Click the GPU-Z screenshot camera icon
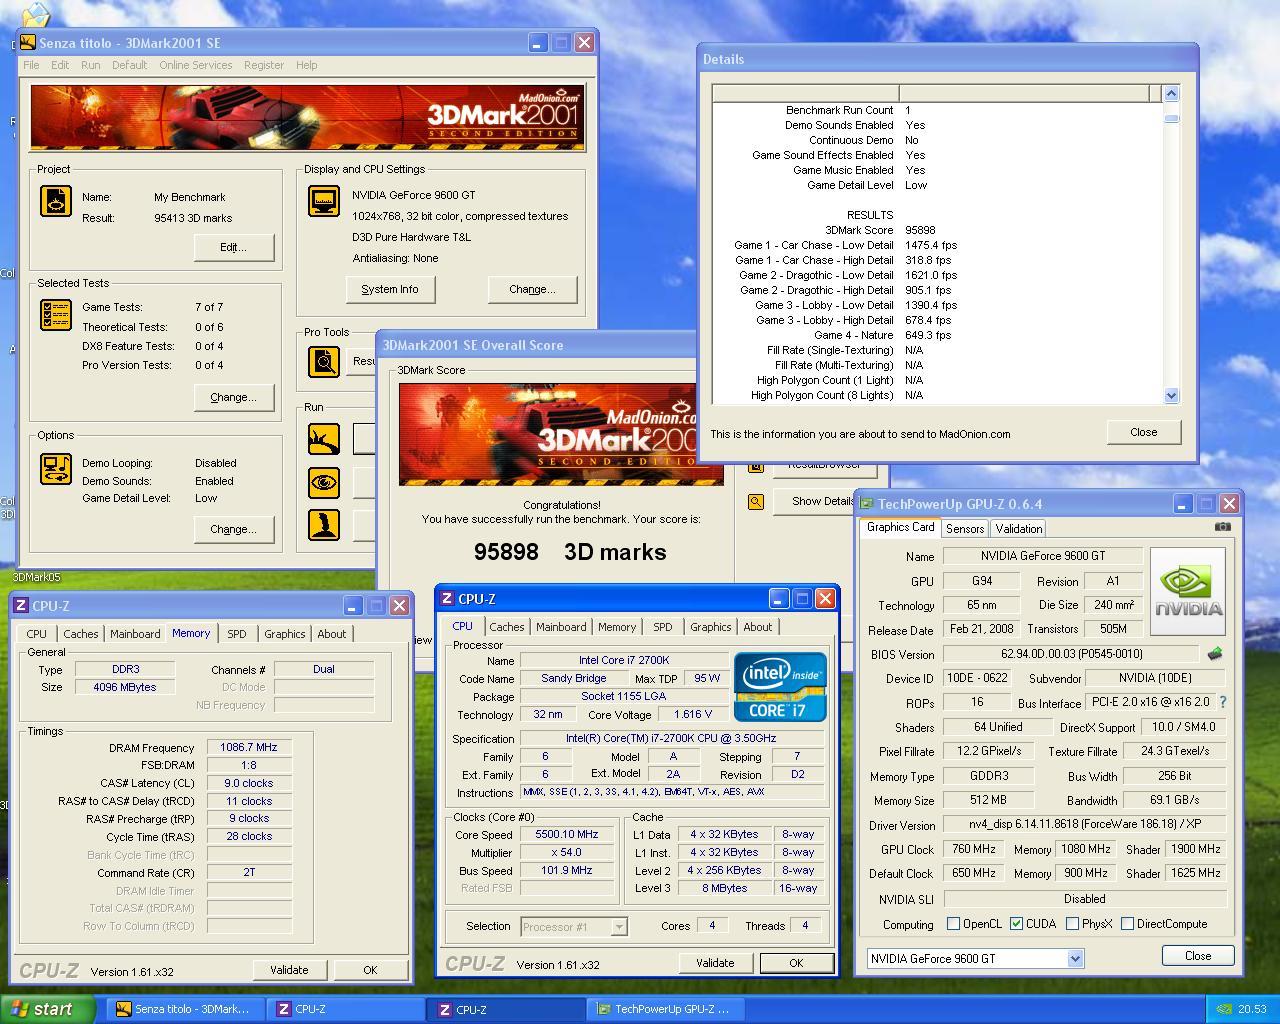The image size is (1280, 1024). (x=1222, y=526)
